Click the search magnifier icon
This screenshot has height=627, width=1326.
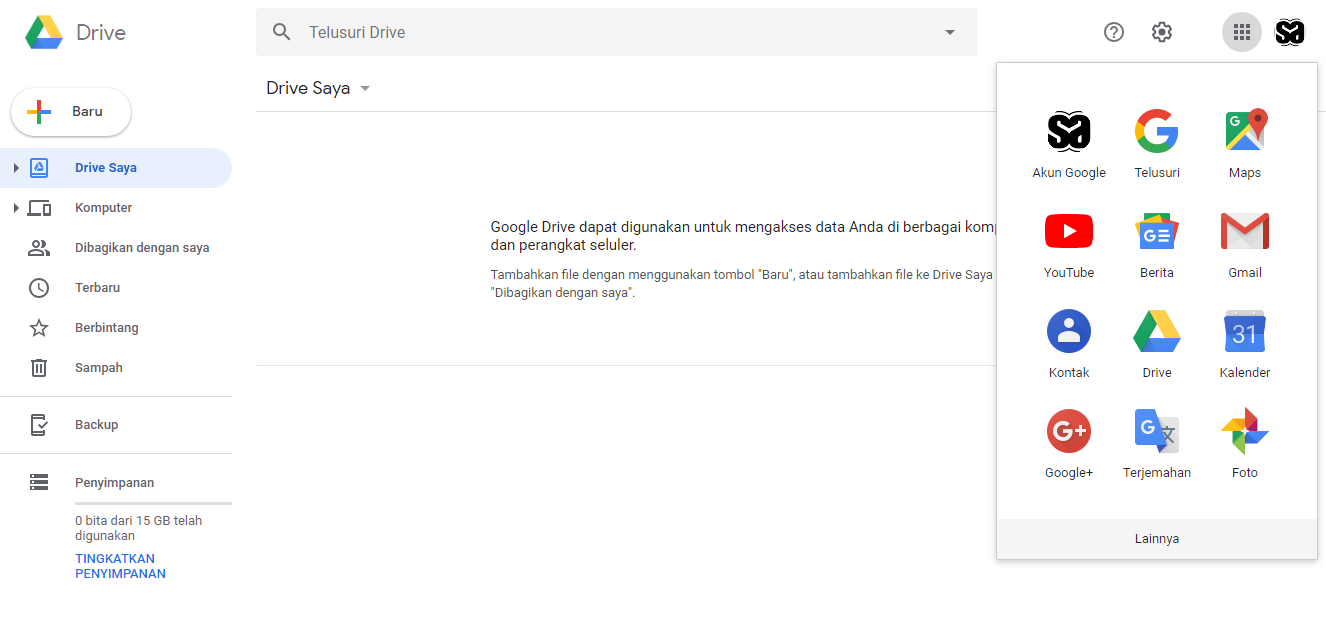pyautogui.click(x=282, y=32)
